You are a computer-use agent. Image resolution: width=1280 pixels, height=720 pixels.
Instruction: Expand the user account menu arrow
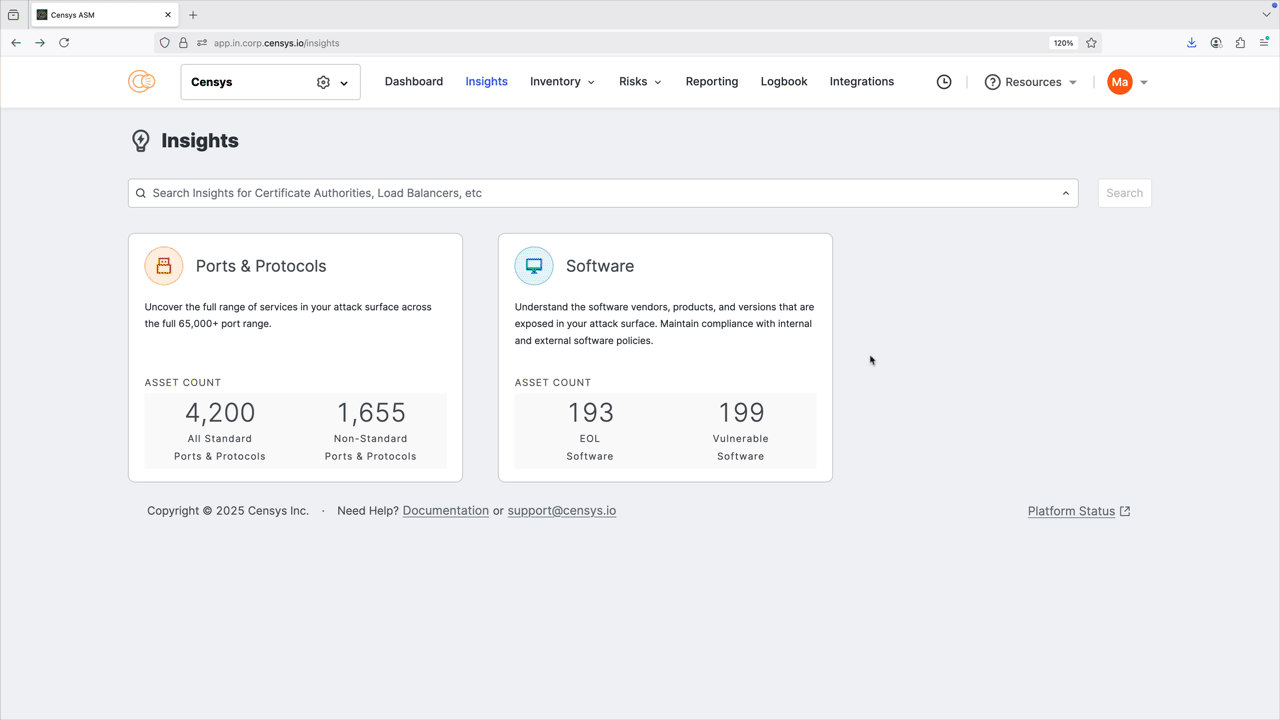pos(1144,83)
